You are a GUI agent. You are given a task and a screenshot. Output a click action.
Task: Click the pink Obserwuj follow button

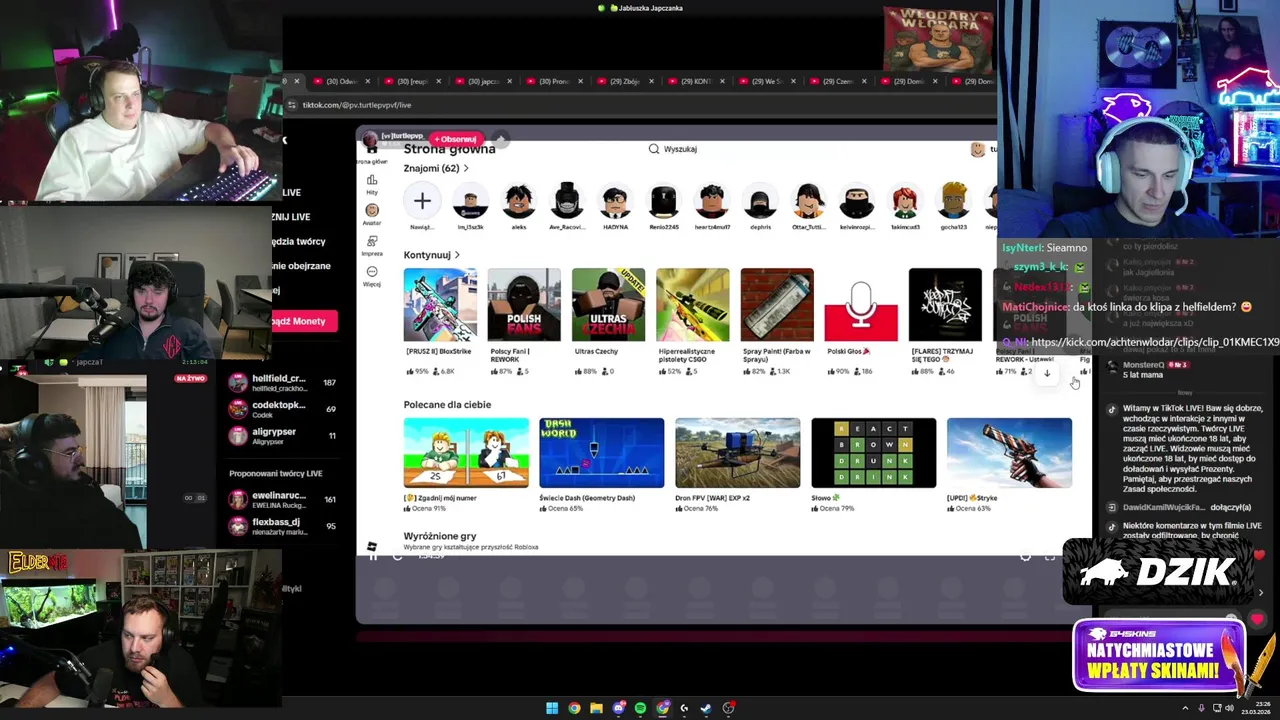(x=455, y=139)
